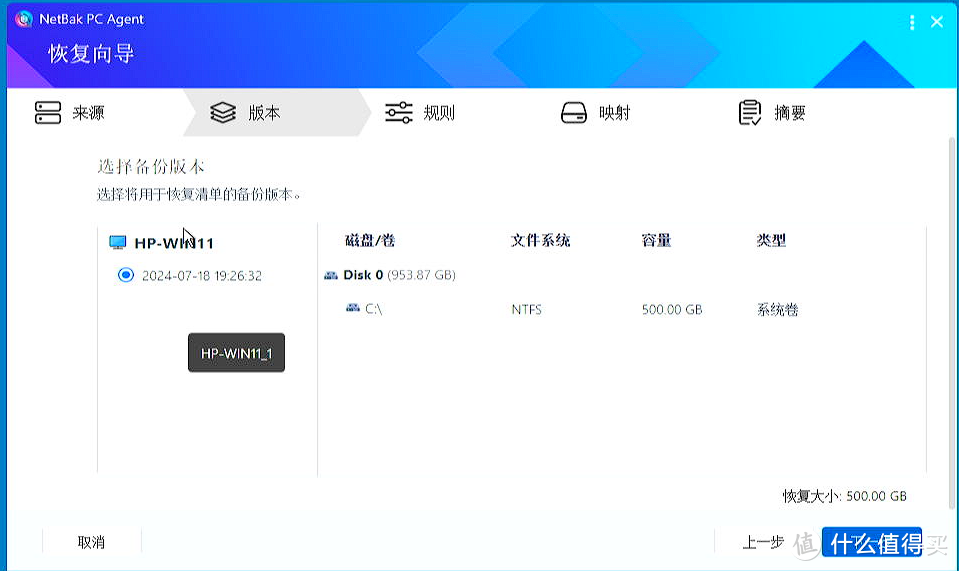Image resolution: width=959 pixels, height=571 pixels.
Task: Click the 恢复大小: 500.00 GB text
Action: (x=845, y=496)
